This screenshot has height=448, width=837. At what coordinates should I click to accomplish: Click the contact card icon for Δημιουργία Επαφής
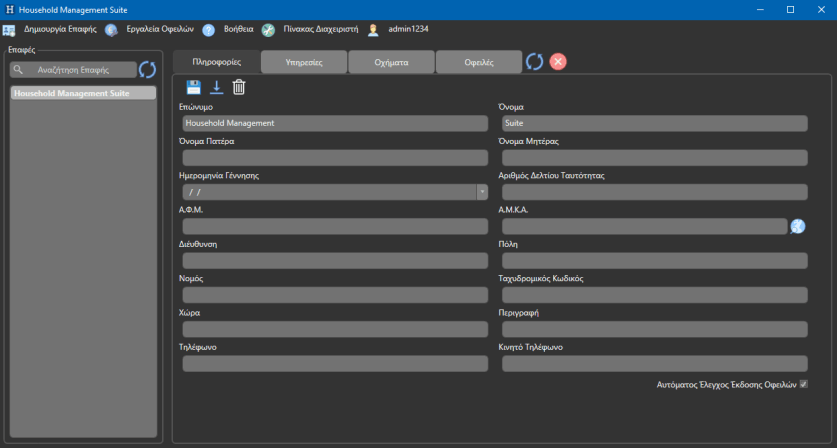pos(9,30)
